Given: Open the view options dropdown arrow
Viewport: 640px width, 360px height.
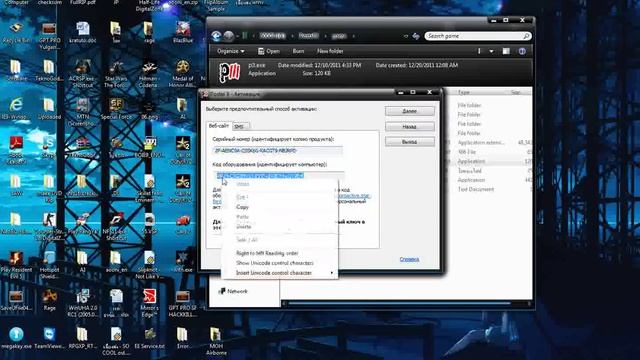Looking at the screenshot, I should 491,51.
